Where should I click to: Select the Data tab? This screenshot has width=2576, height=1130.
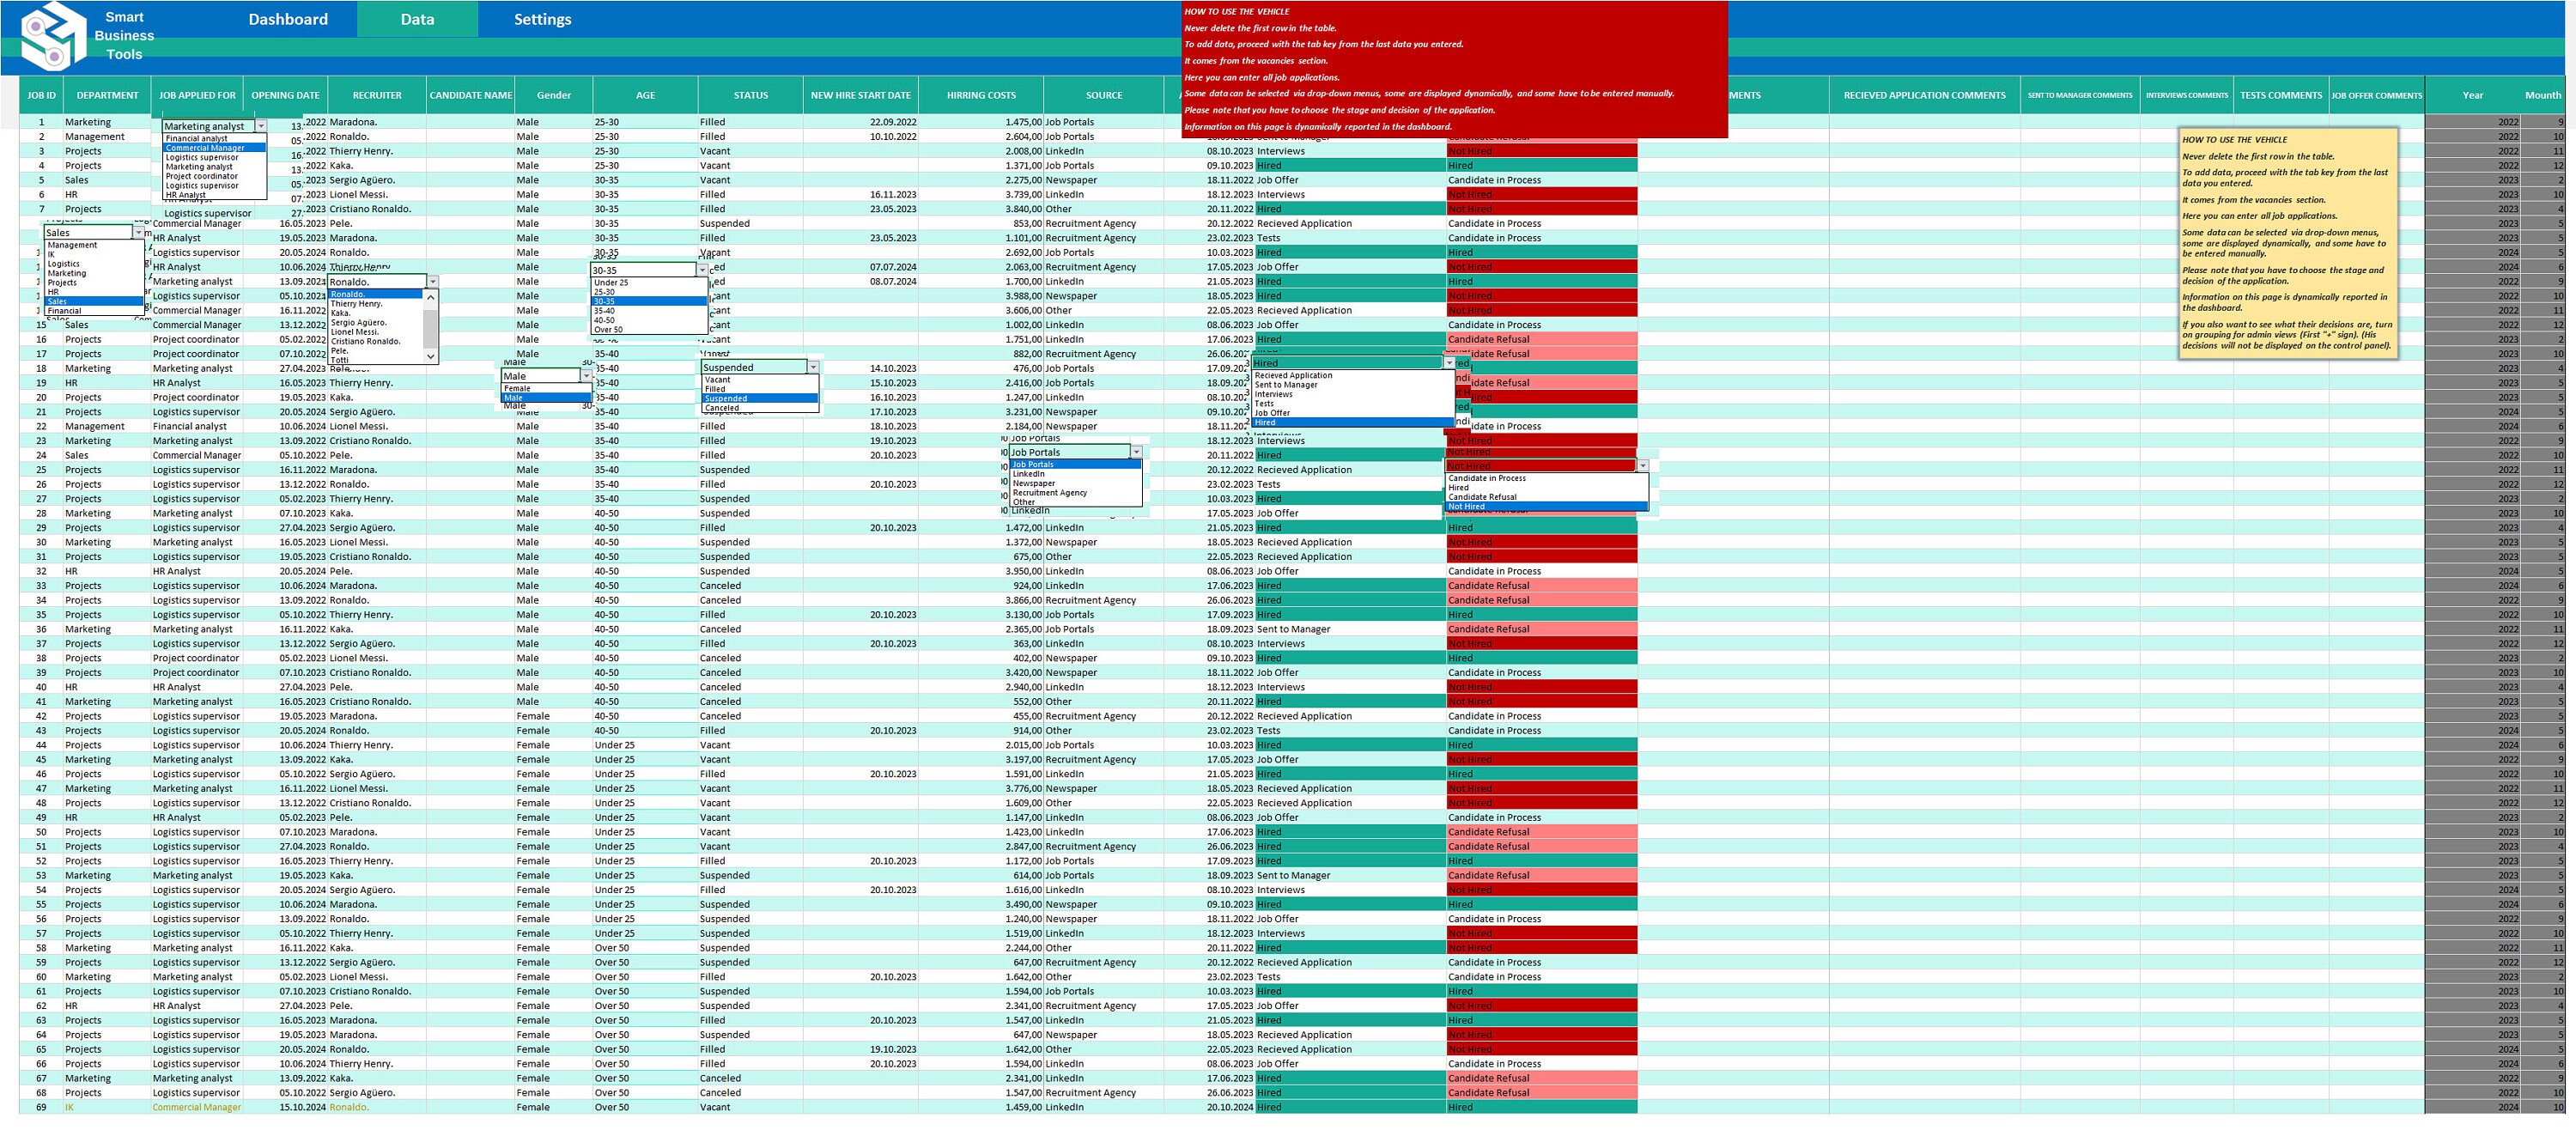click(x=417, y=18)
